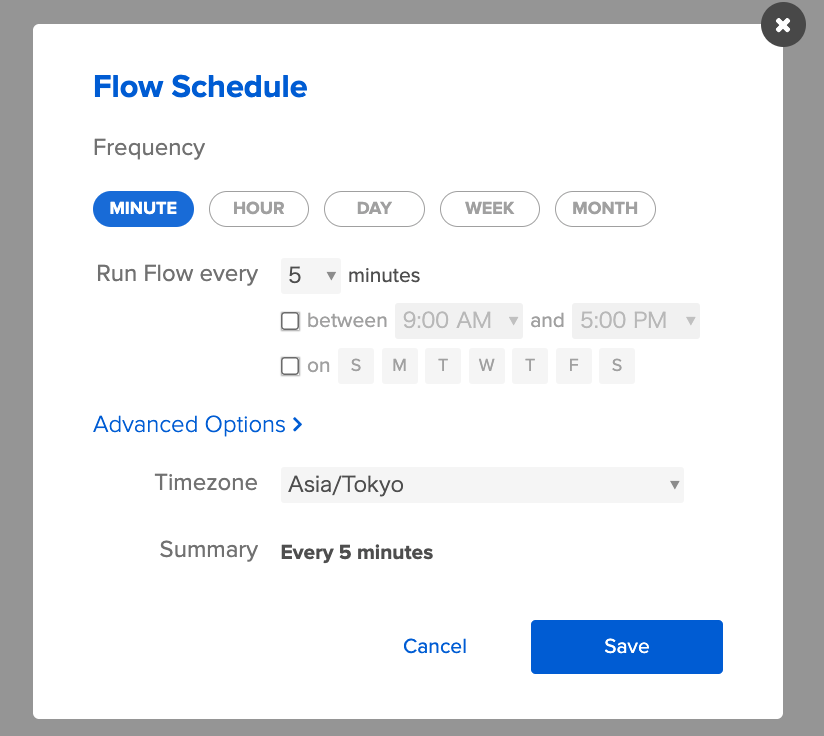Click the Cancel link
Image resolution: width=824 pixels, height=736 pixels.
coord(435,647)
